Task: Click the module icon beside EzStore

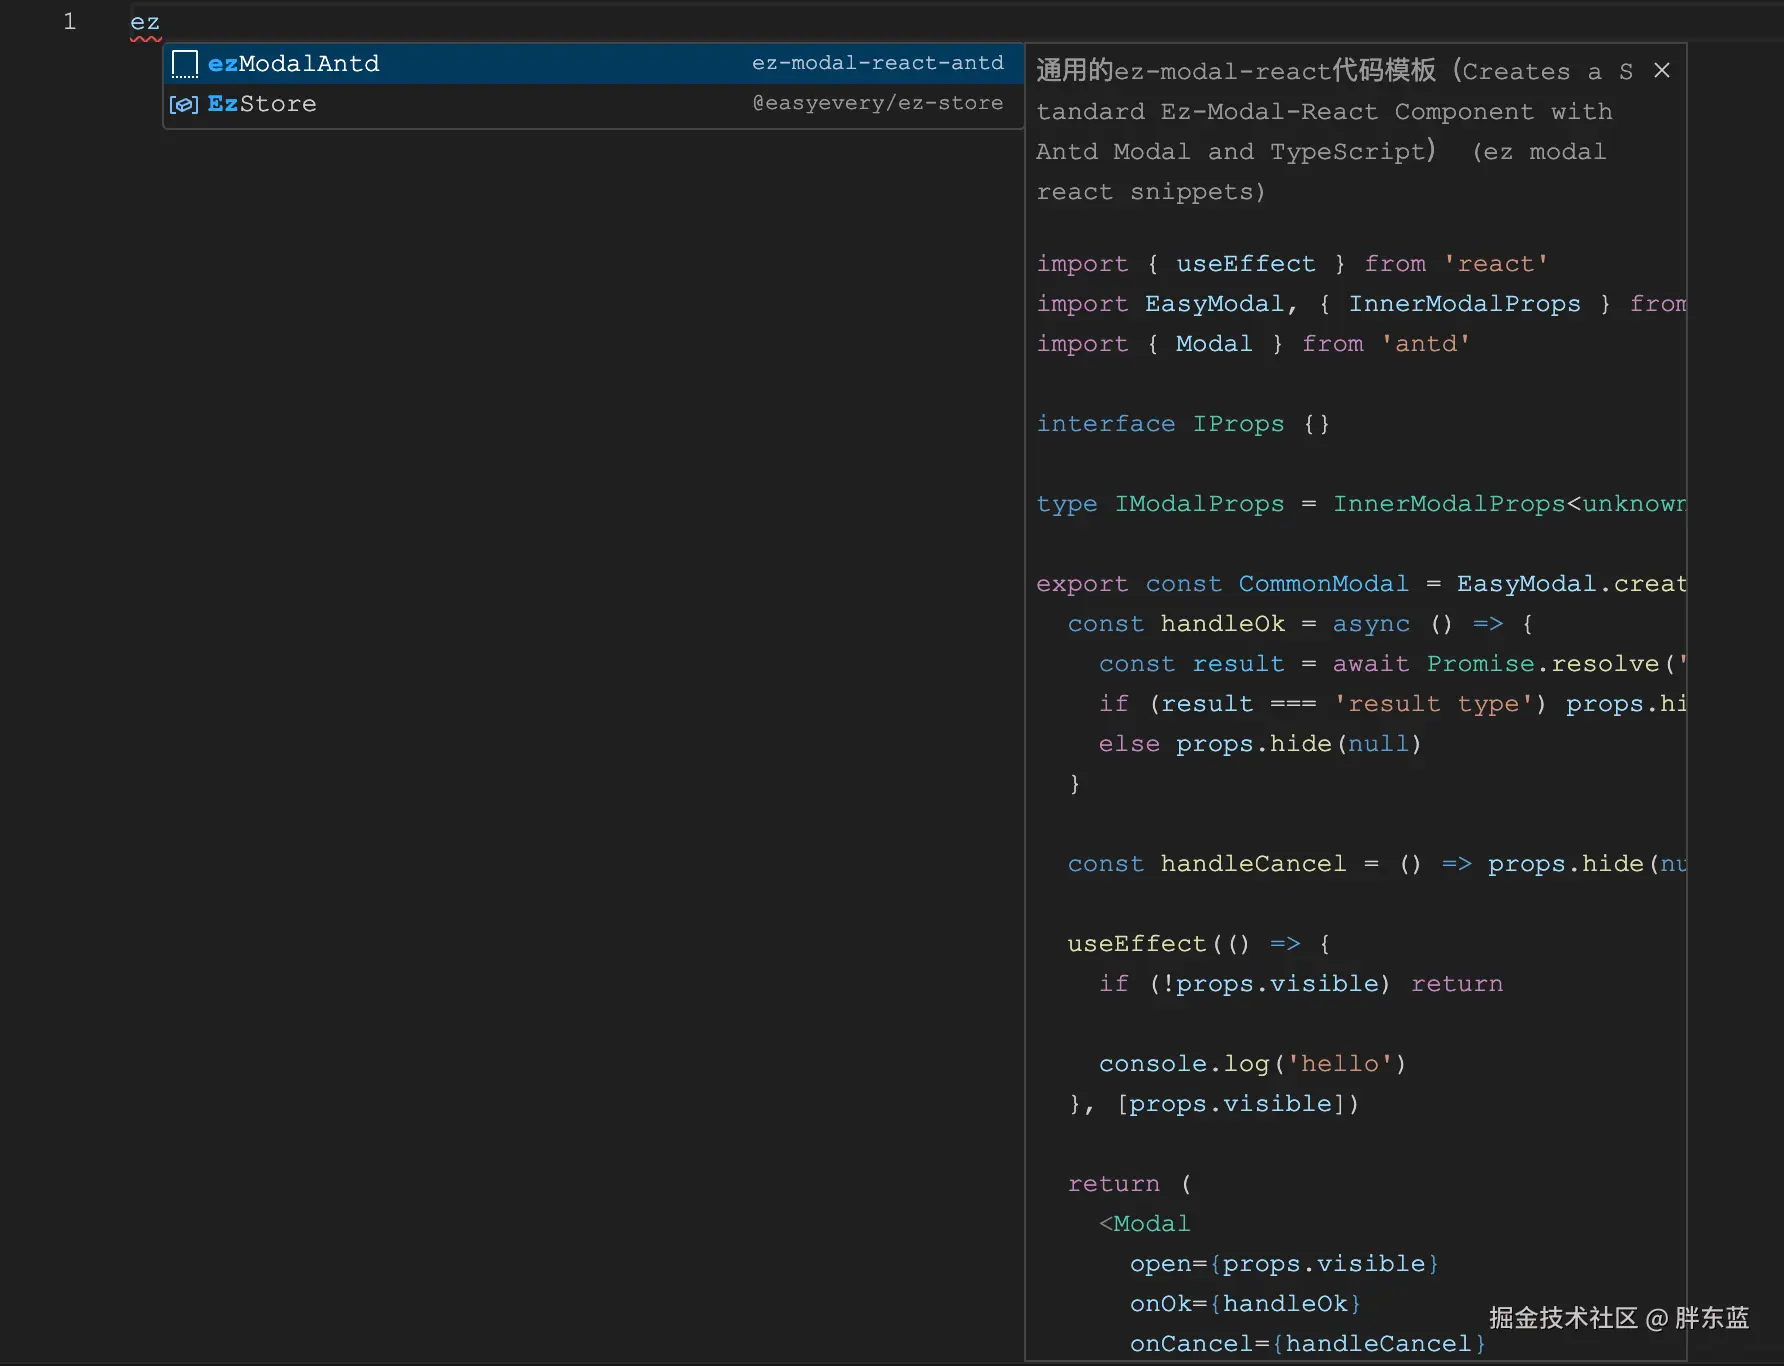Action: click(184, 104)
